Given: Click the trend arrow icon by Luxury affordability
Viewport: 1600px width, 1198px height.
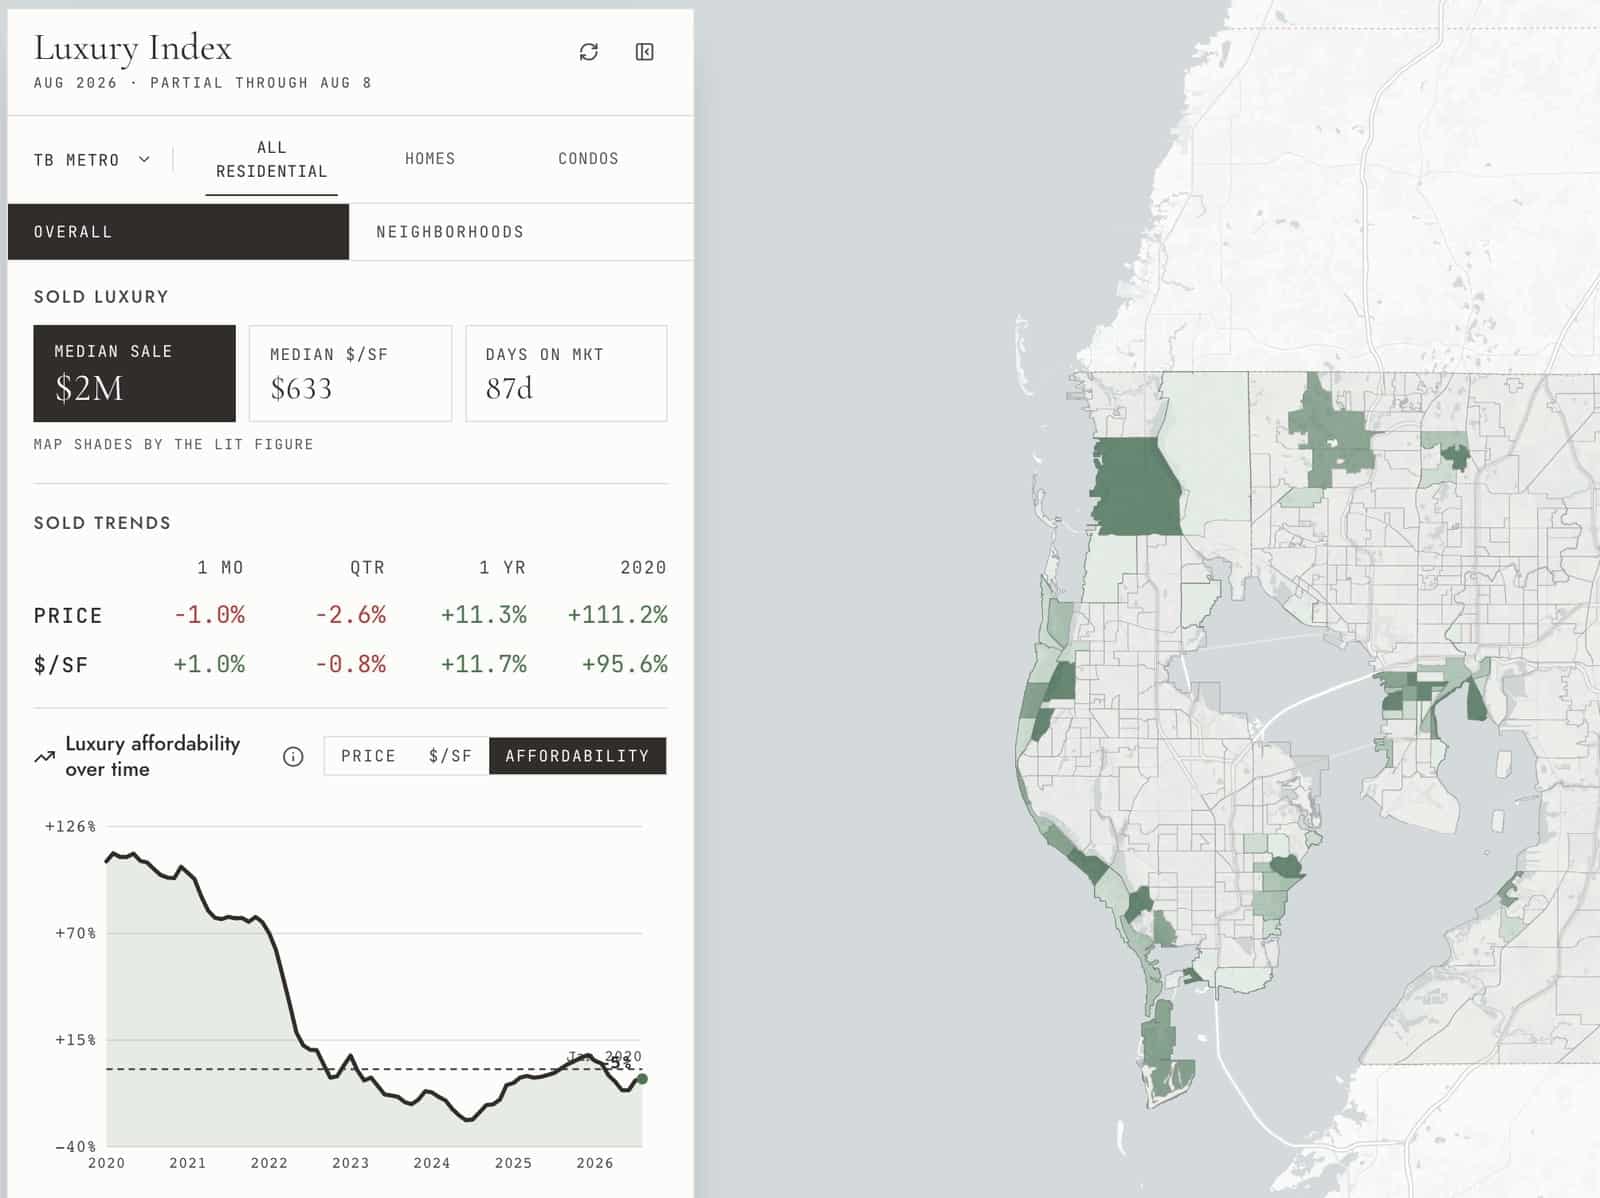Looking at the screenshot, I should pyautogui.click(x=44, y=757).
